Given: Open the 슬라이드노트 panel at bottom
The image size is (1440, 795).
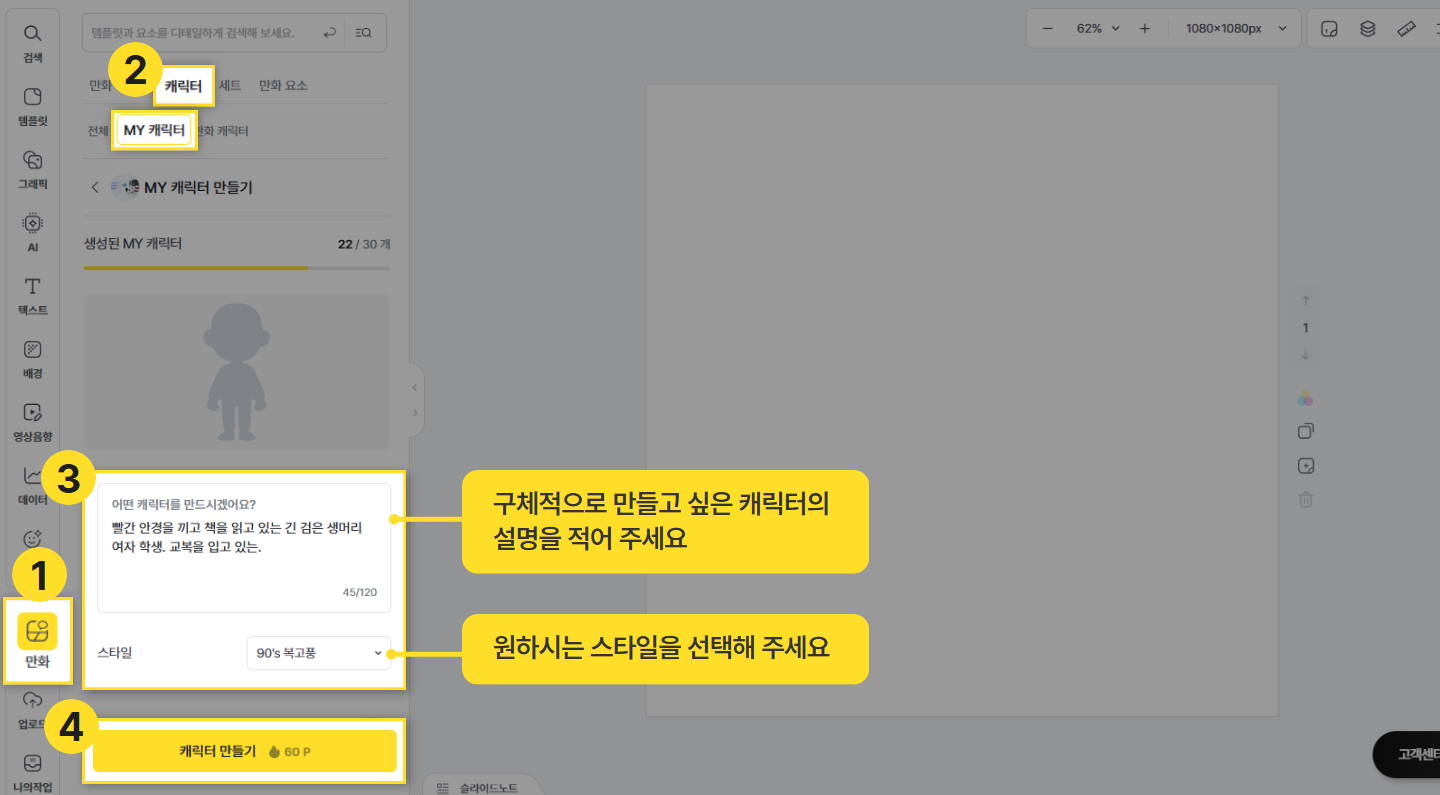Looking at the screenshot, I should (479, 787).
